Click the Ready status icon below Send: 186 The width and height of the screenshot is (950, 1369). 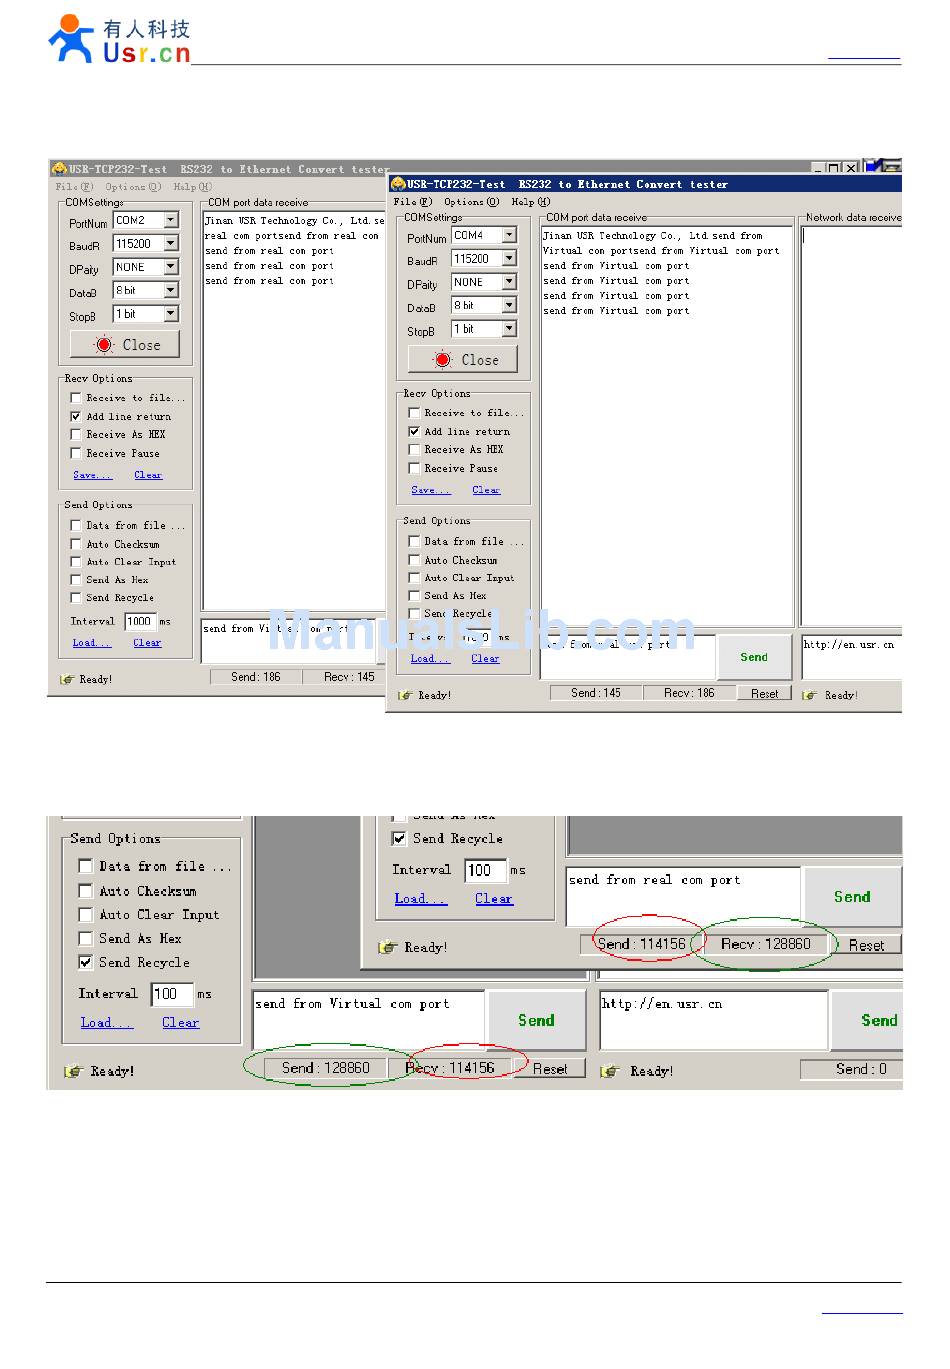(x=67, y=679)
